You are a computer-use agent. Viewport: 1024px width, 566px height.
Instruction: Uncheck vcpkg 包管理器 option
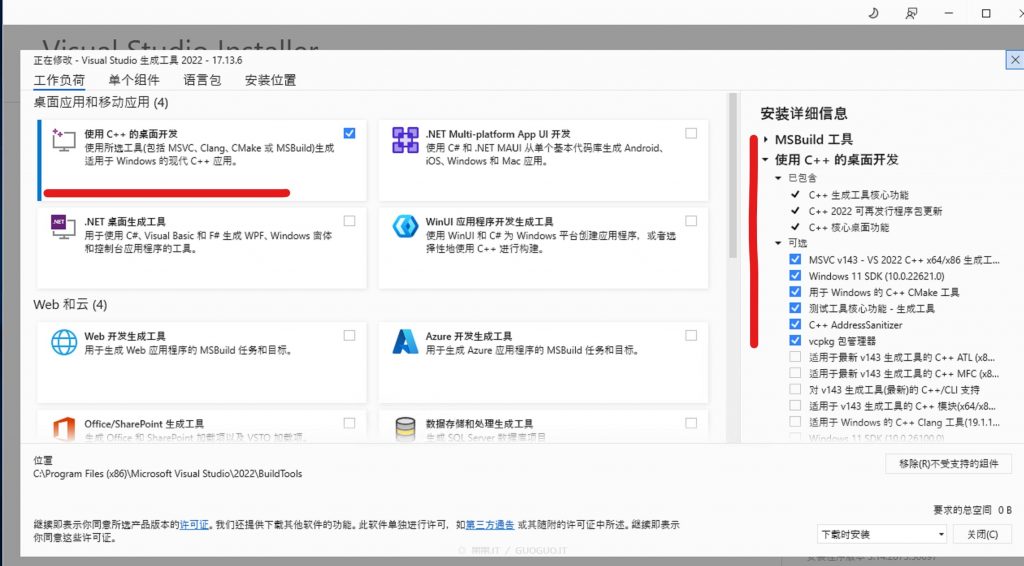pos(795,340)
